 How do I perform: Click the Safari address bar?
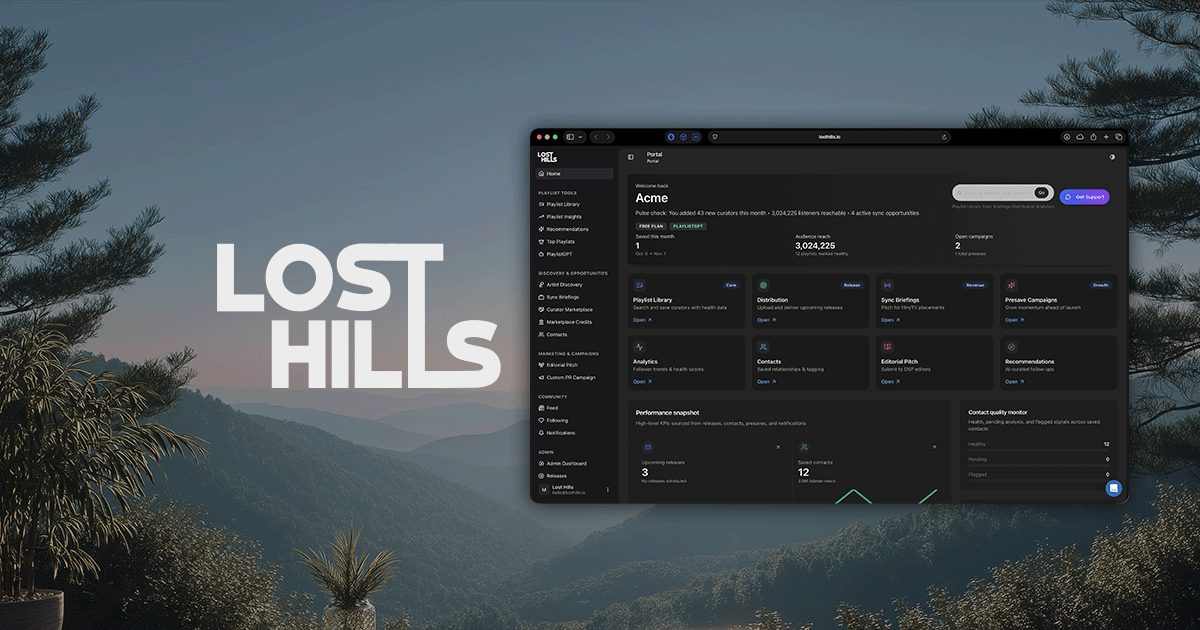(x=830, y=137)
